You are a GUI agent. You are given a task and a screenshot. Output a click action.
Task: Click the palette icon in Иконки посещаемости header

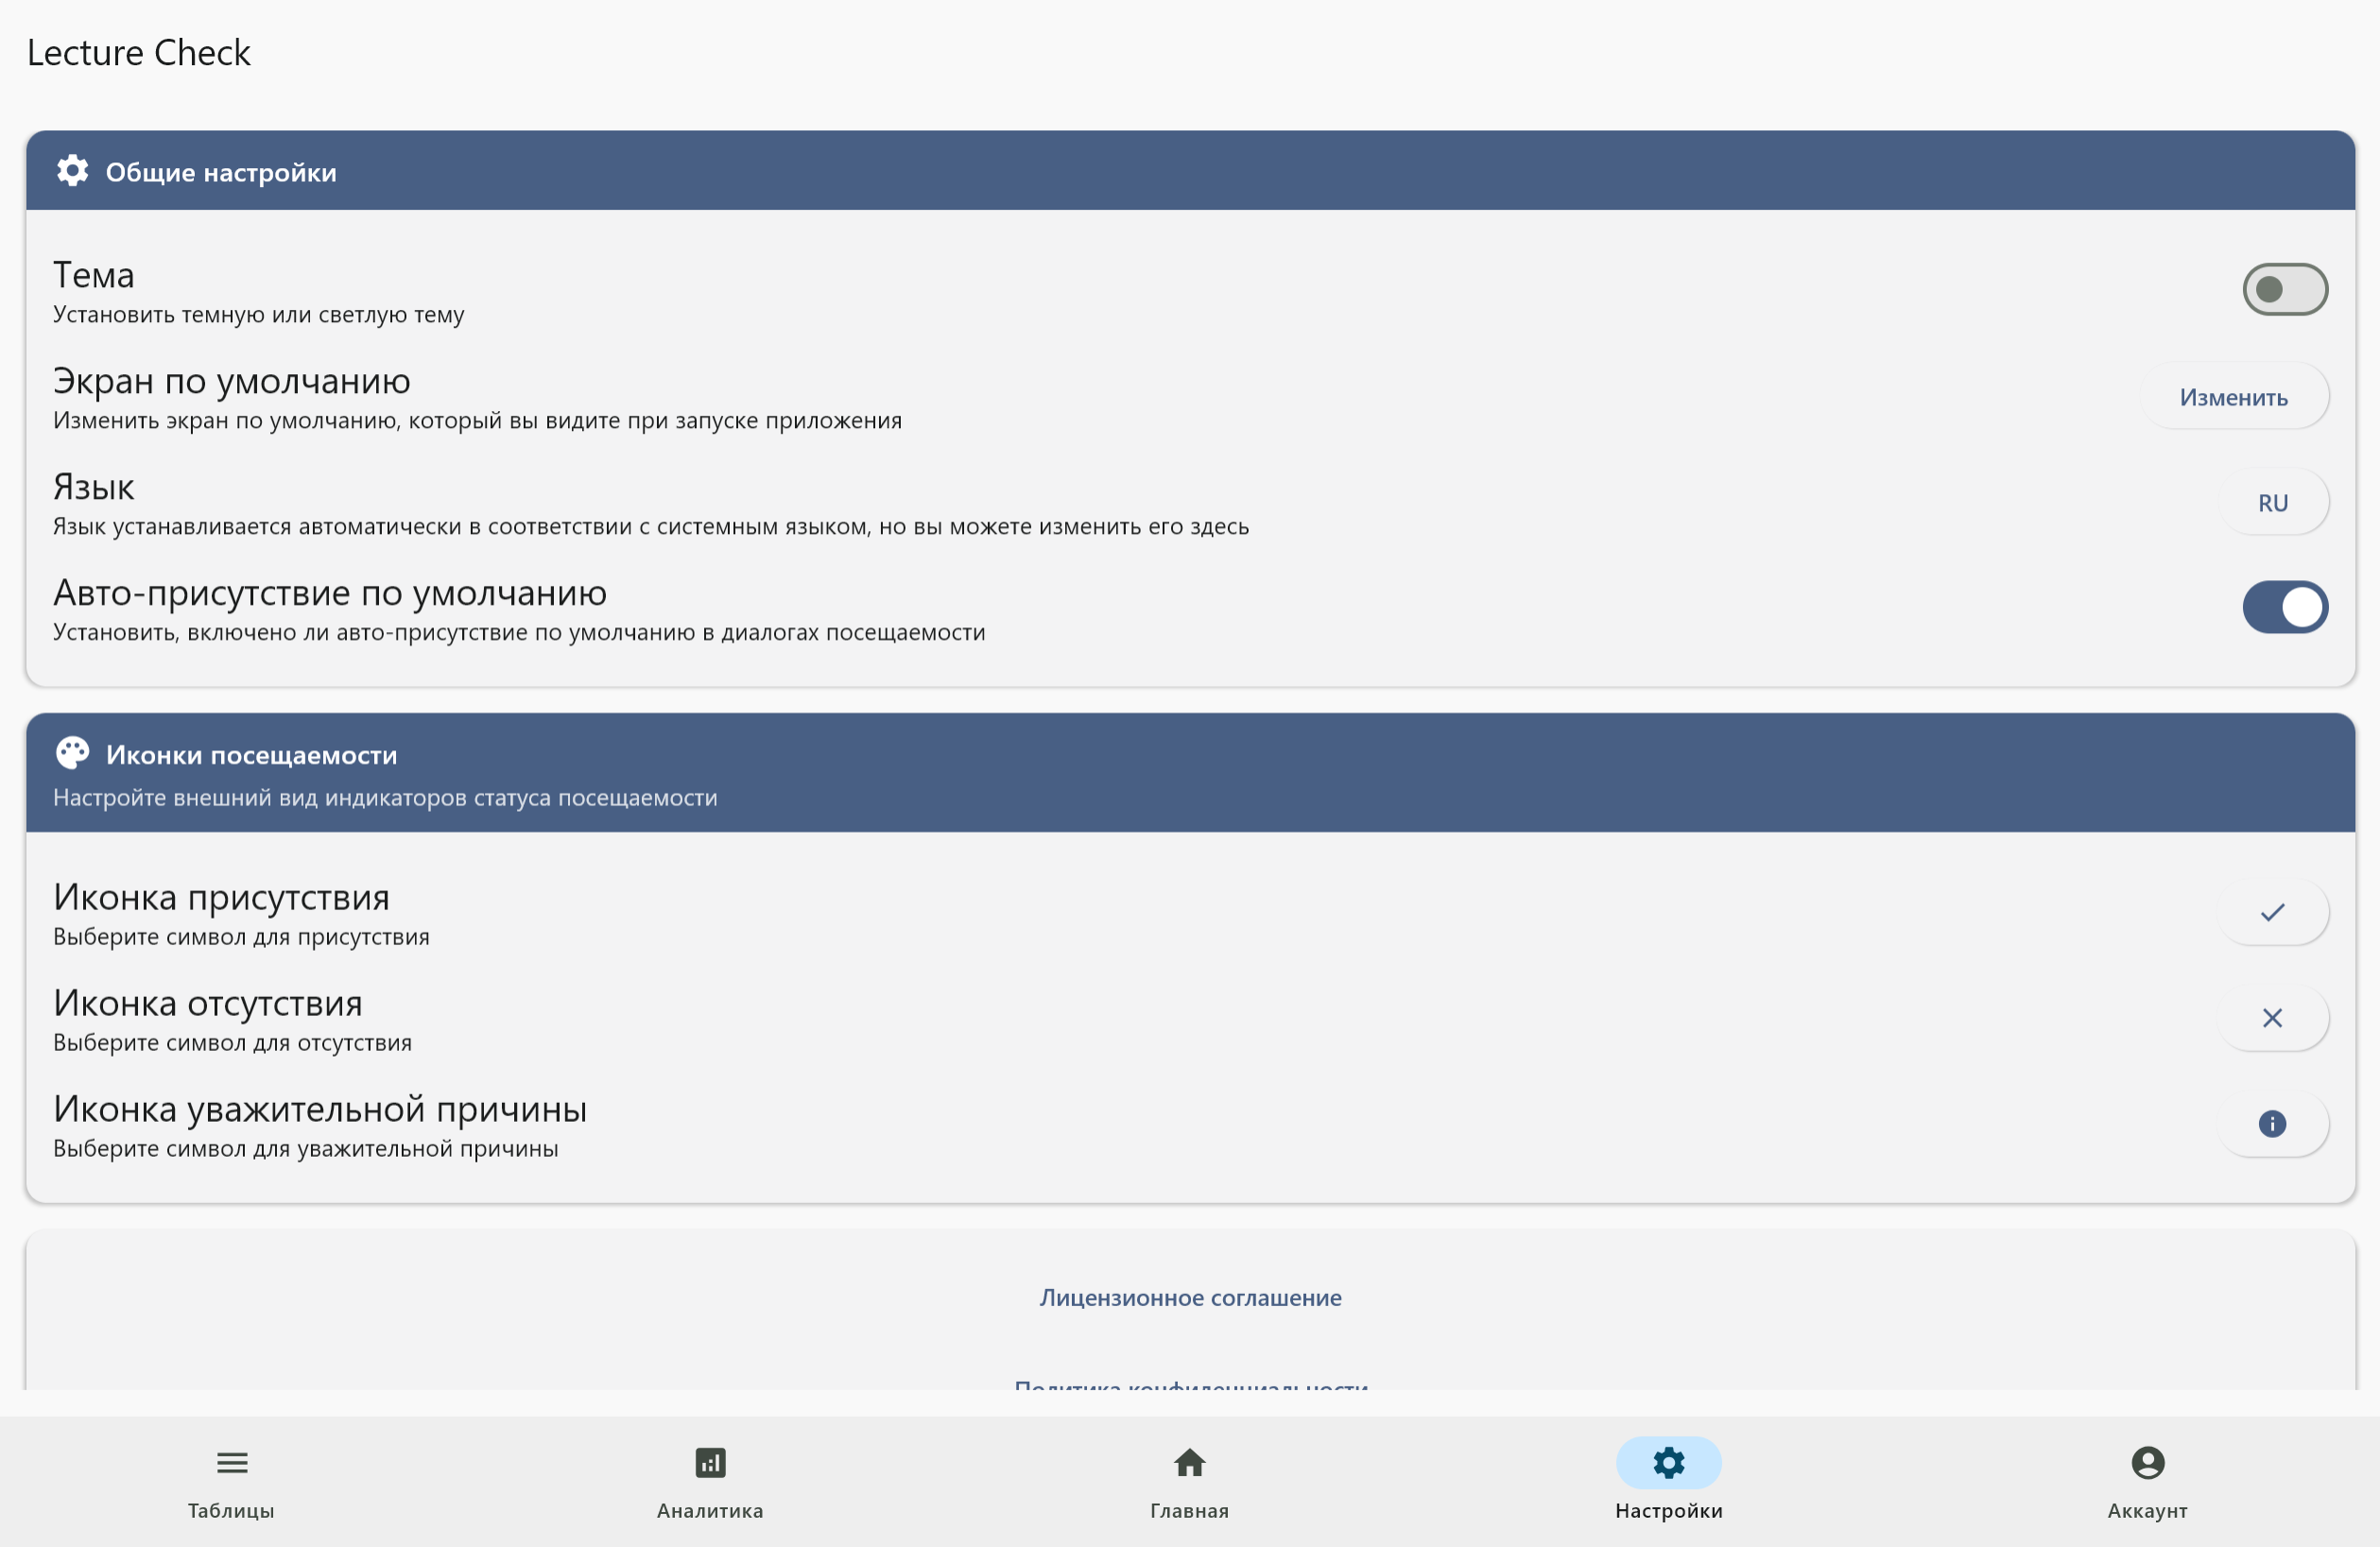[72, 753]
